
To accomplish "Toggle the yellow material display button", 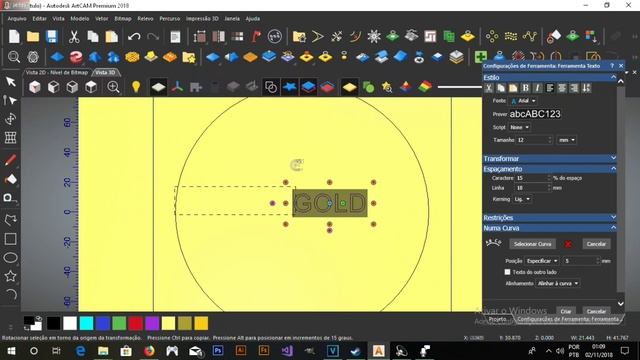I will [349, 87].
